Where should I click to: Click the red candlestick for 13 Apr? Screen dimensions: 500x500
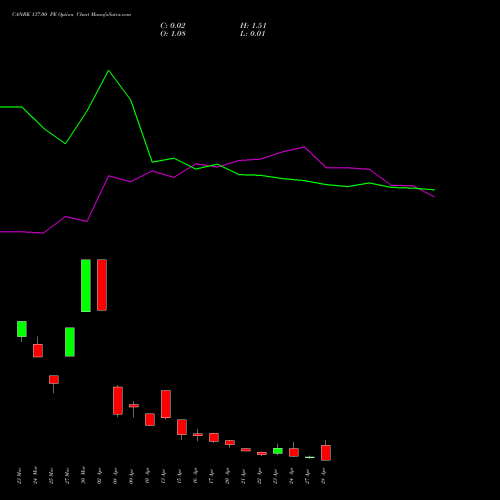[x=166, y=404]
